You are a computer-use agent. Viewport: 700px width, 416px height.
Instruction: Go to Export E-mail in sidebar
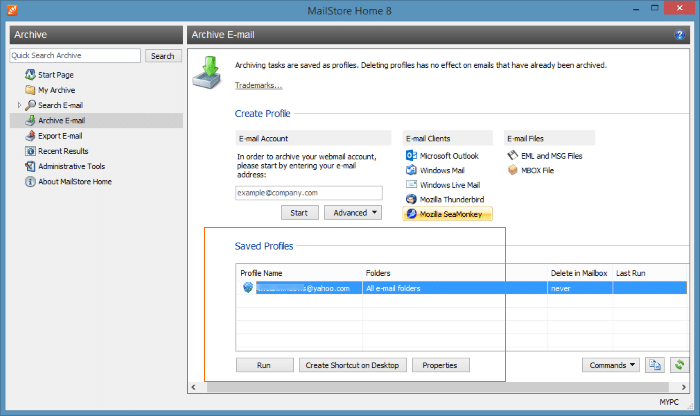click(x=60, y=136)
